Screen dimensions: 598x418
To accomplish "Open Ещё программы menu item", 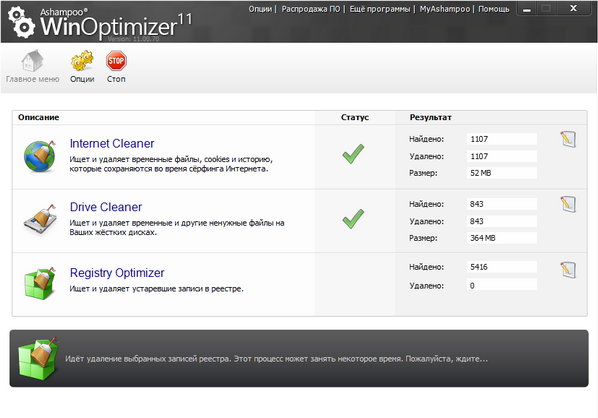I will pos(380,9).
